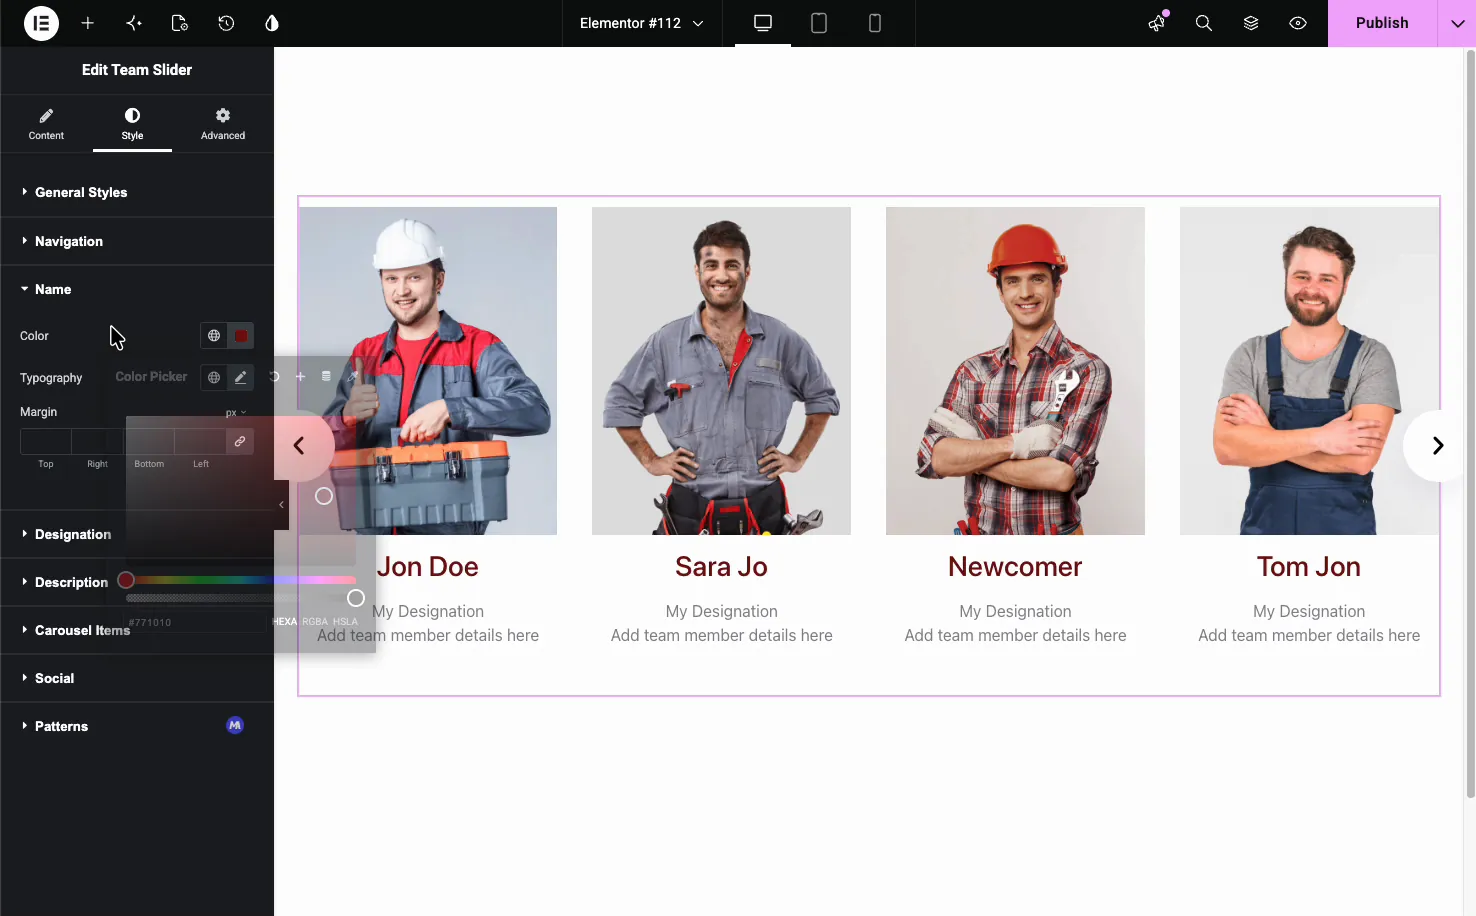Image resolution: width=1476 pixels, height=916 pixels.
Task: Click the Jon Doe name heading
Action: click(x=427, y=567)
